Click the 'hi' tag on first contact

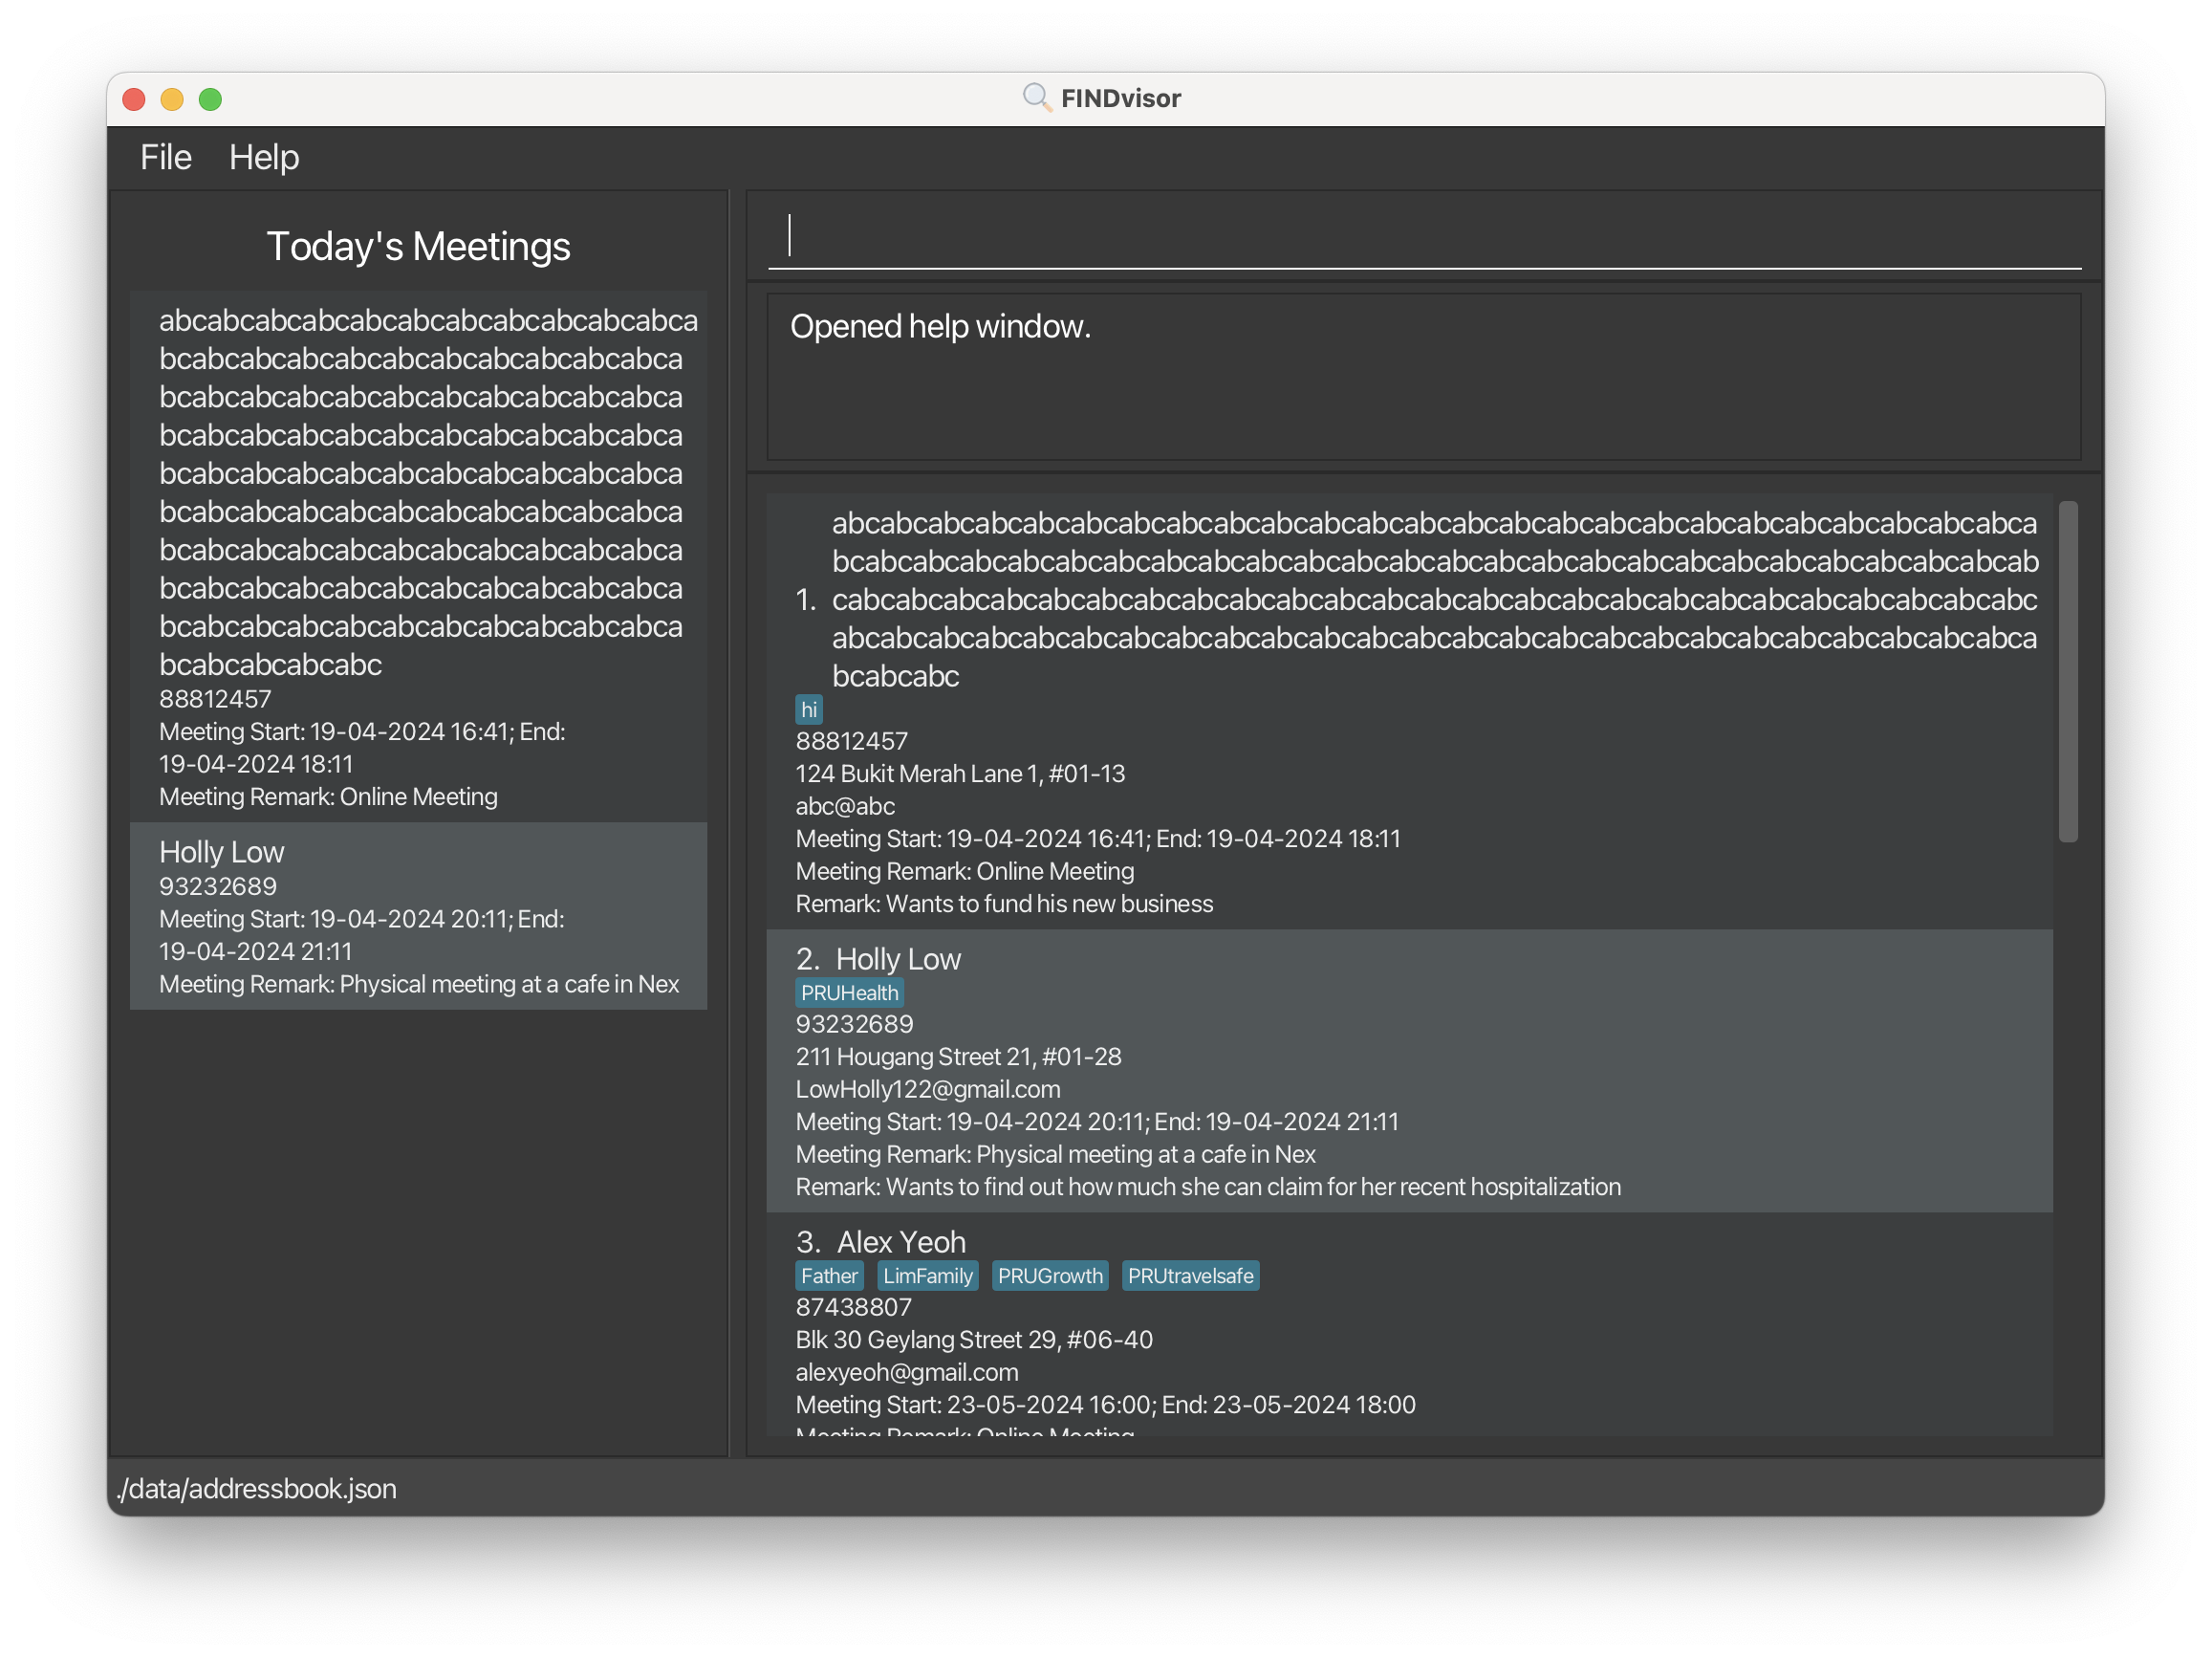[808, 710]
